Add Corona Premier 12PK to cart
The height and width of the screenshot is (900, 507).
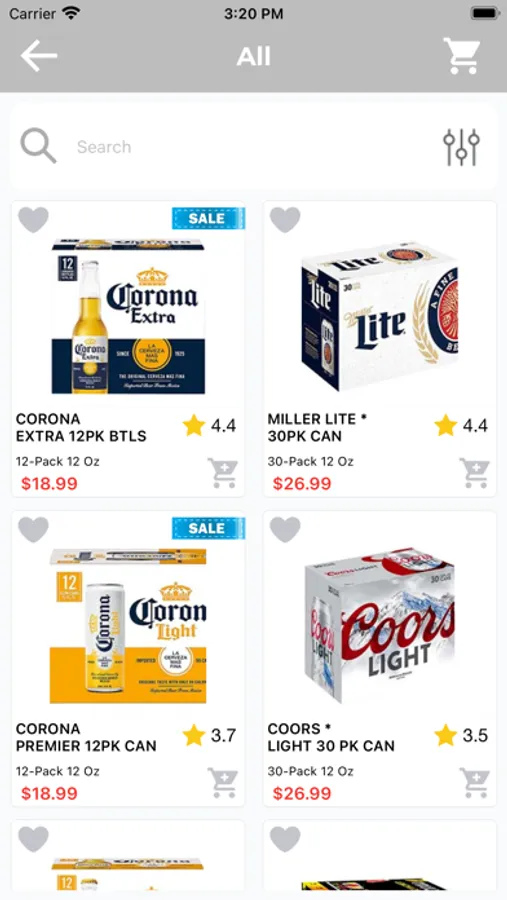[x=223, y=783]
